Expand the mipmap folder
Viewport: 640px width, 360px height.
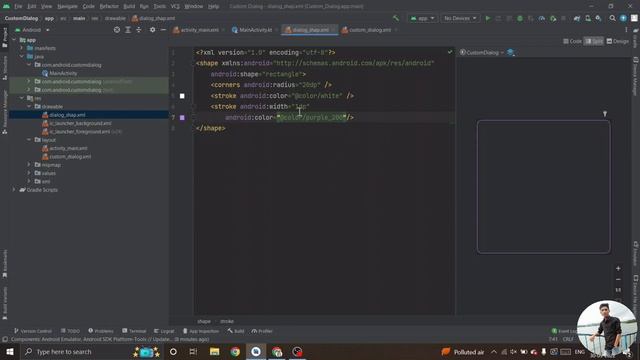pos(29,164)
